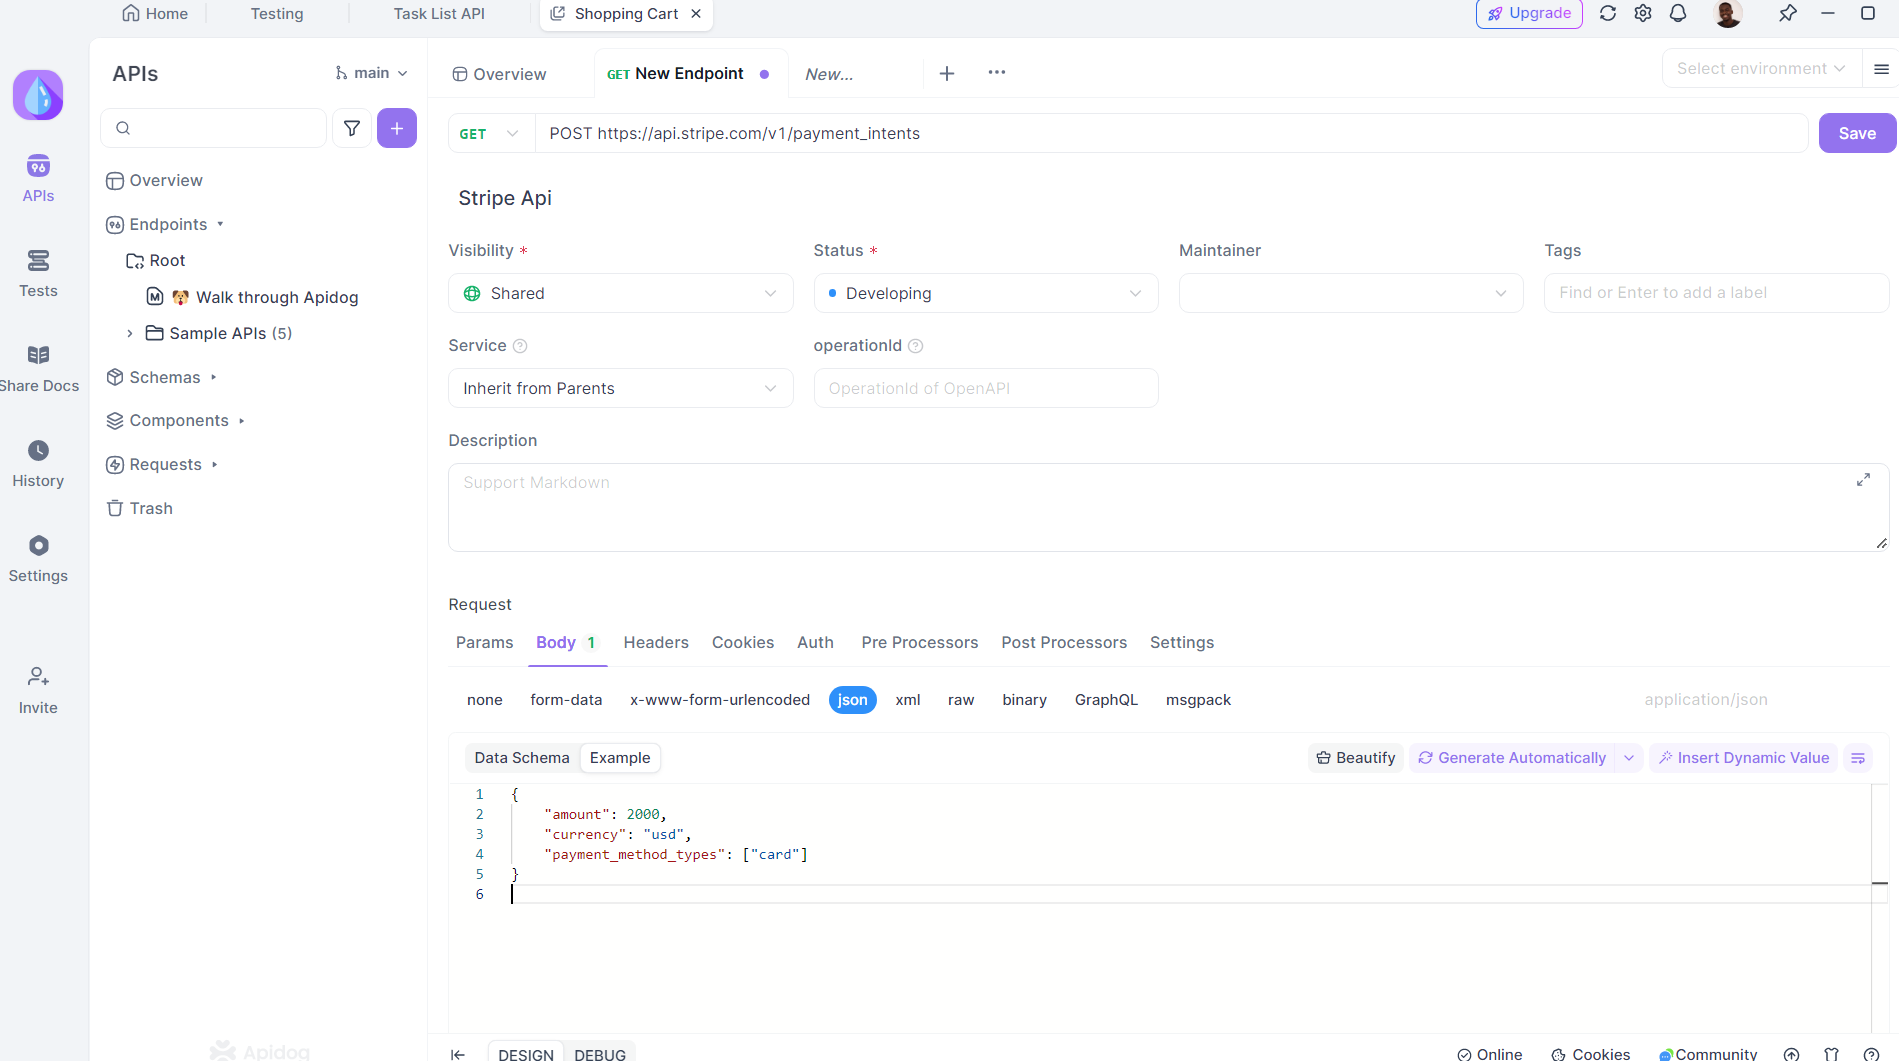Image resolution: width=1899 pixels, height=1061 pixels.
Task: Add a new tab with plus icon
Action: [947, 73]
